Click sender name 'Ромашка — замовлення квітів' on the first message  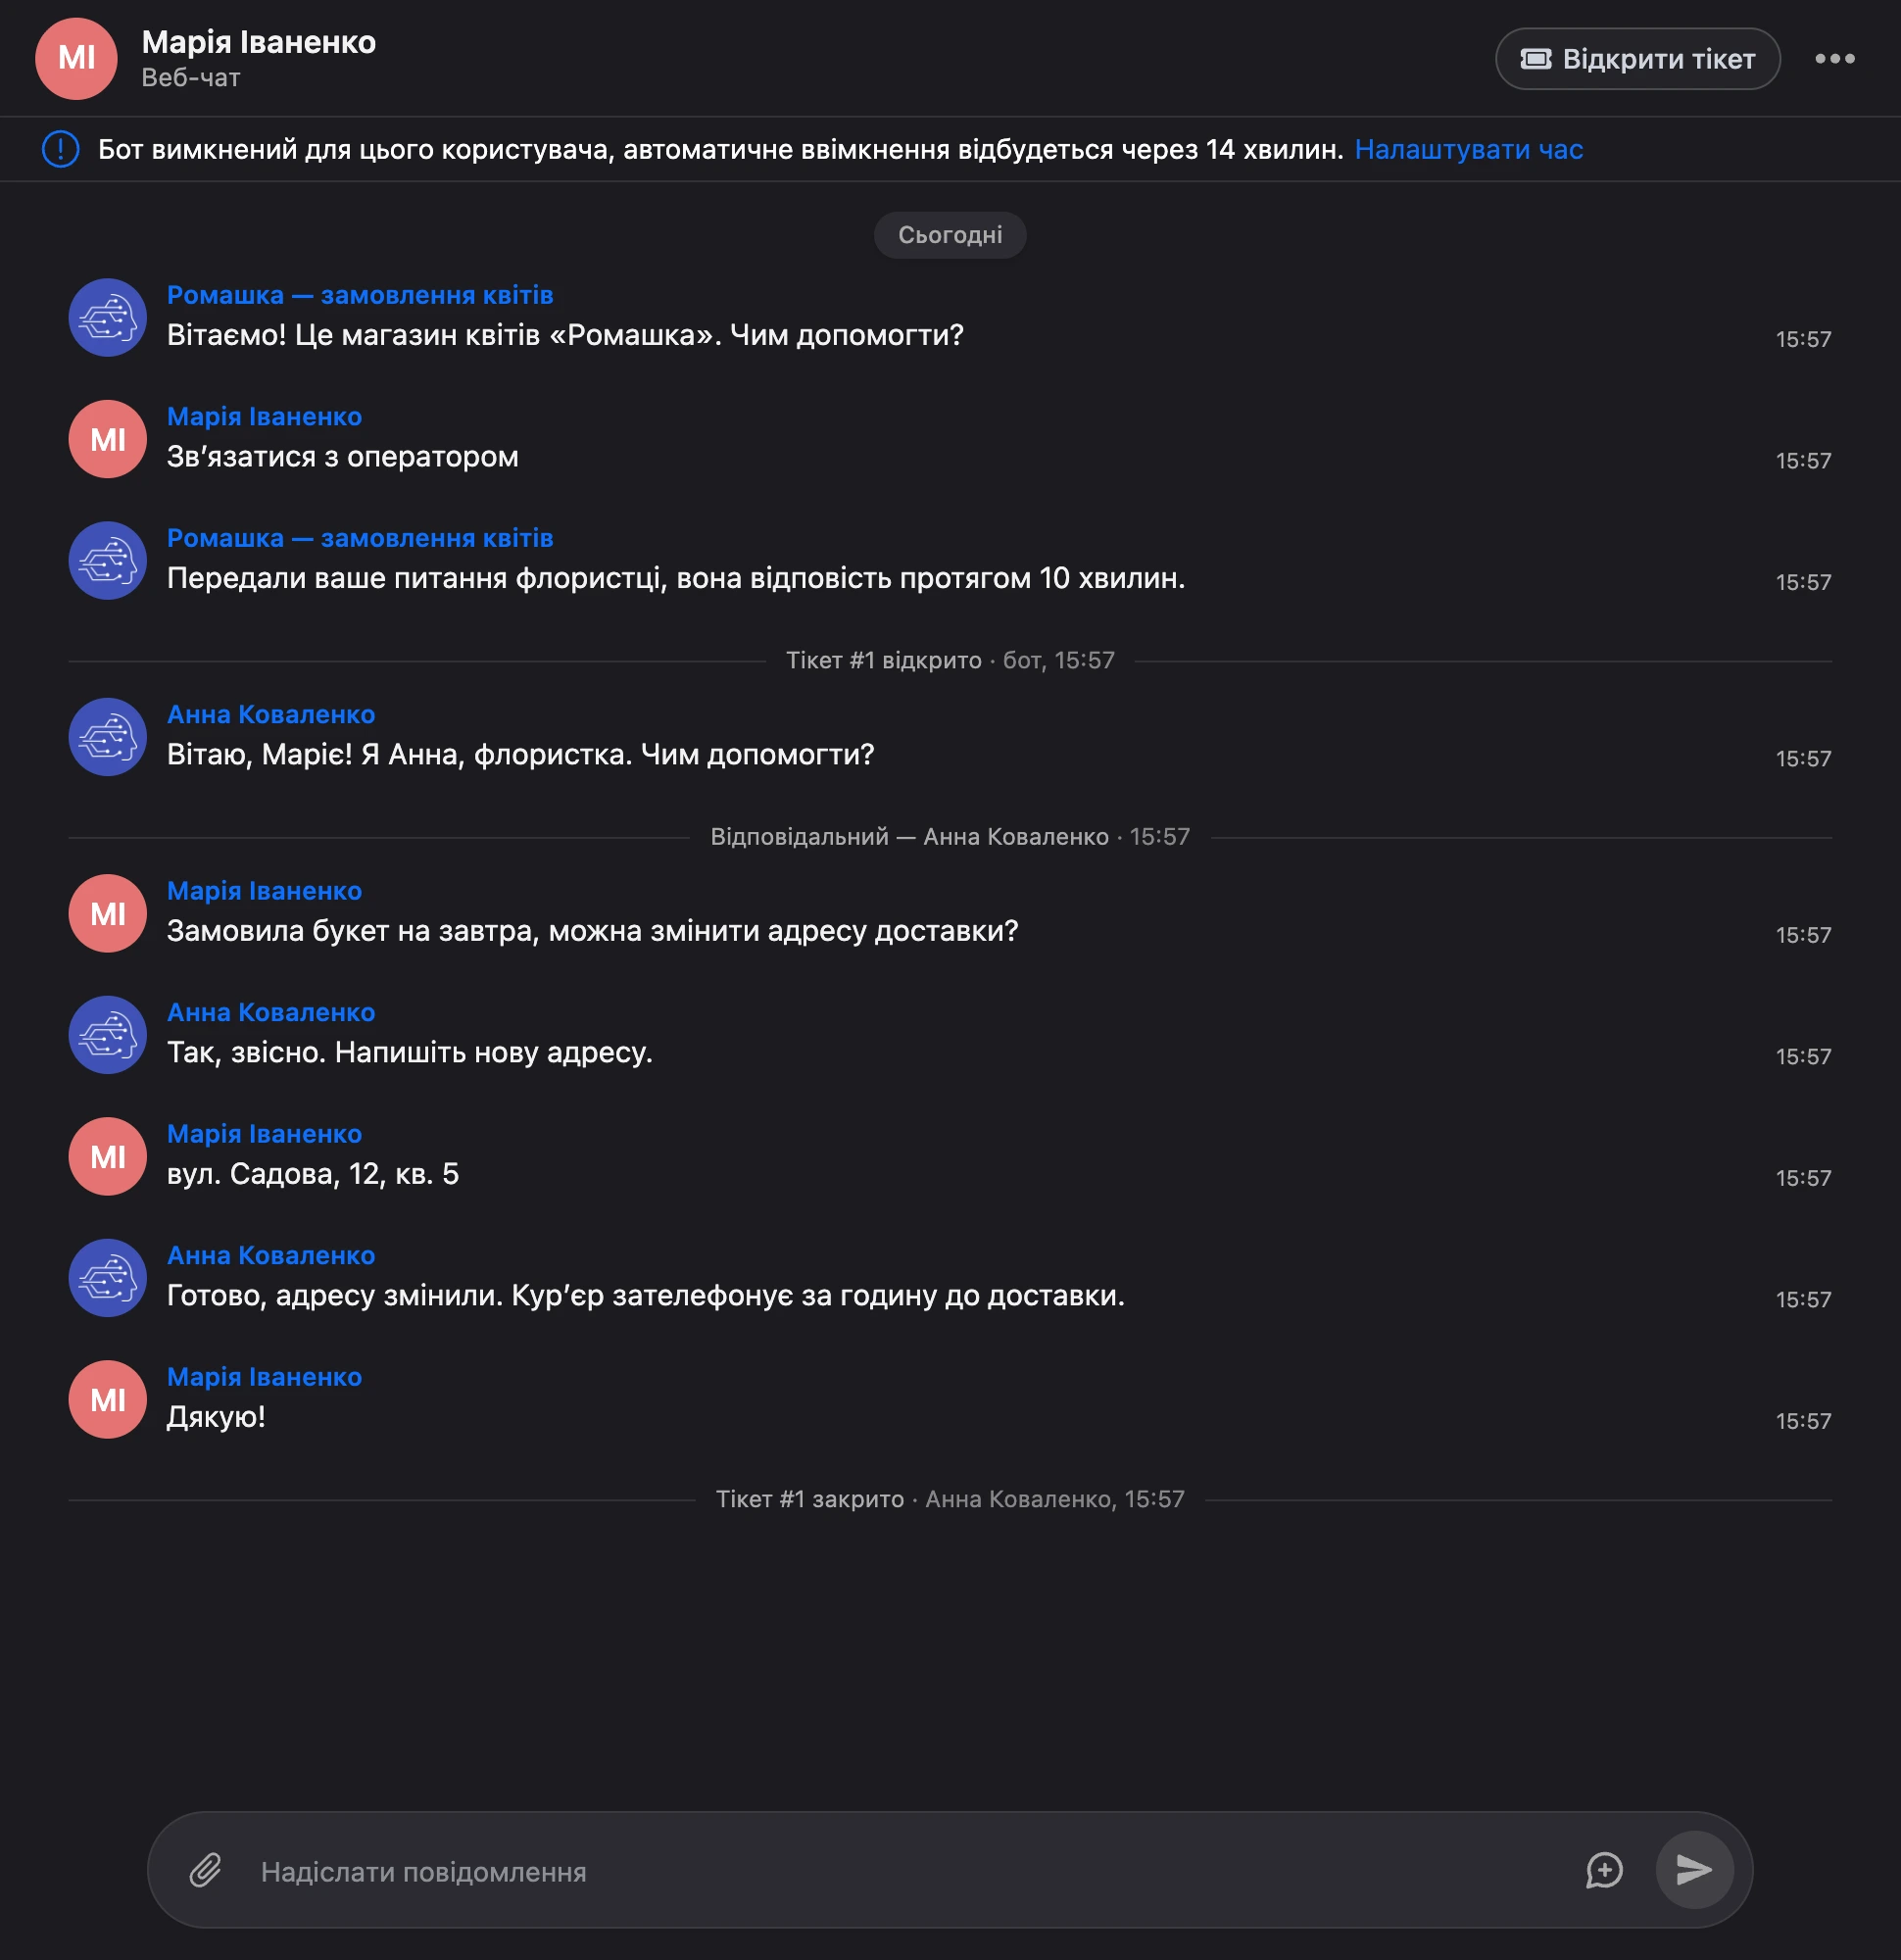(x=360, y=295)
